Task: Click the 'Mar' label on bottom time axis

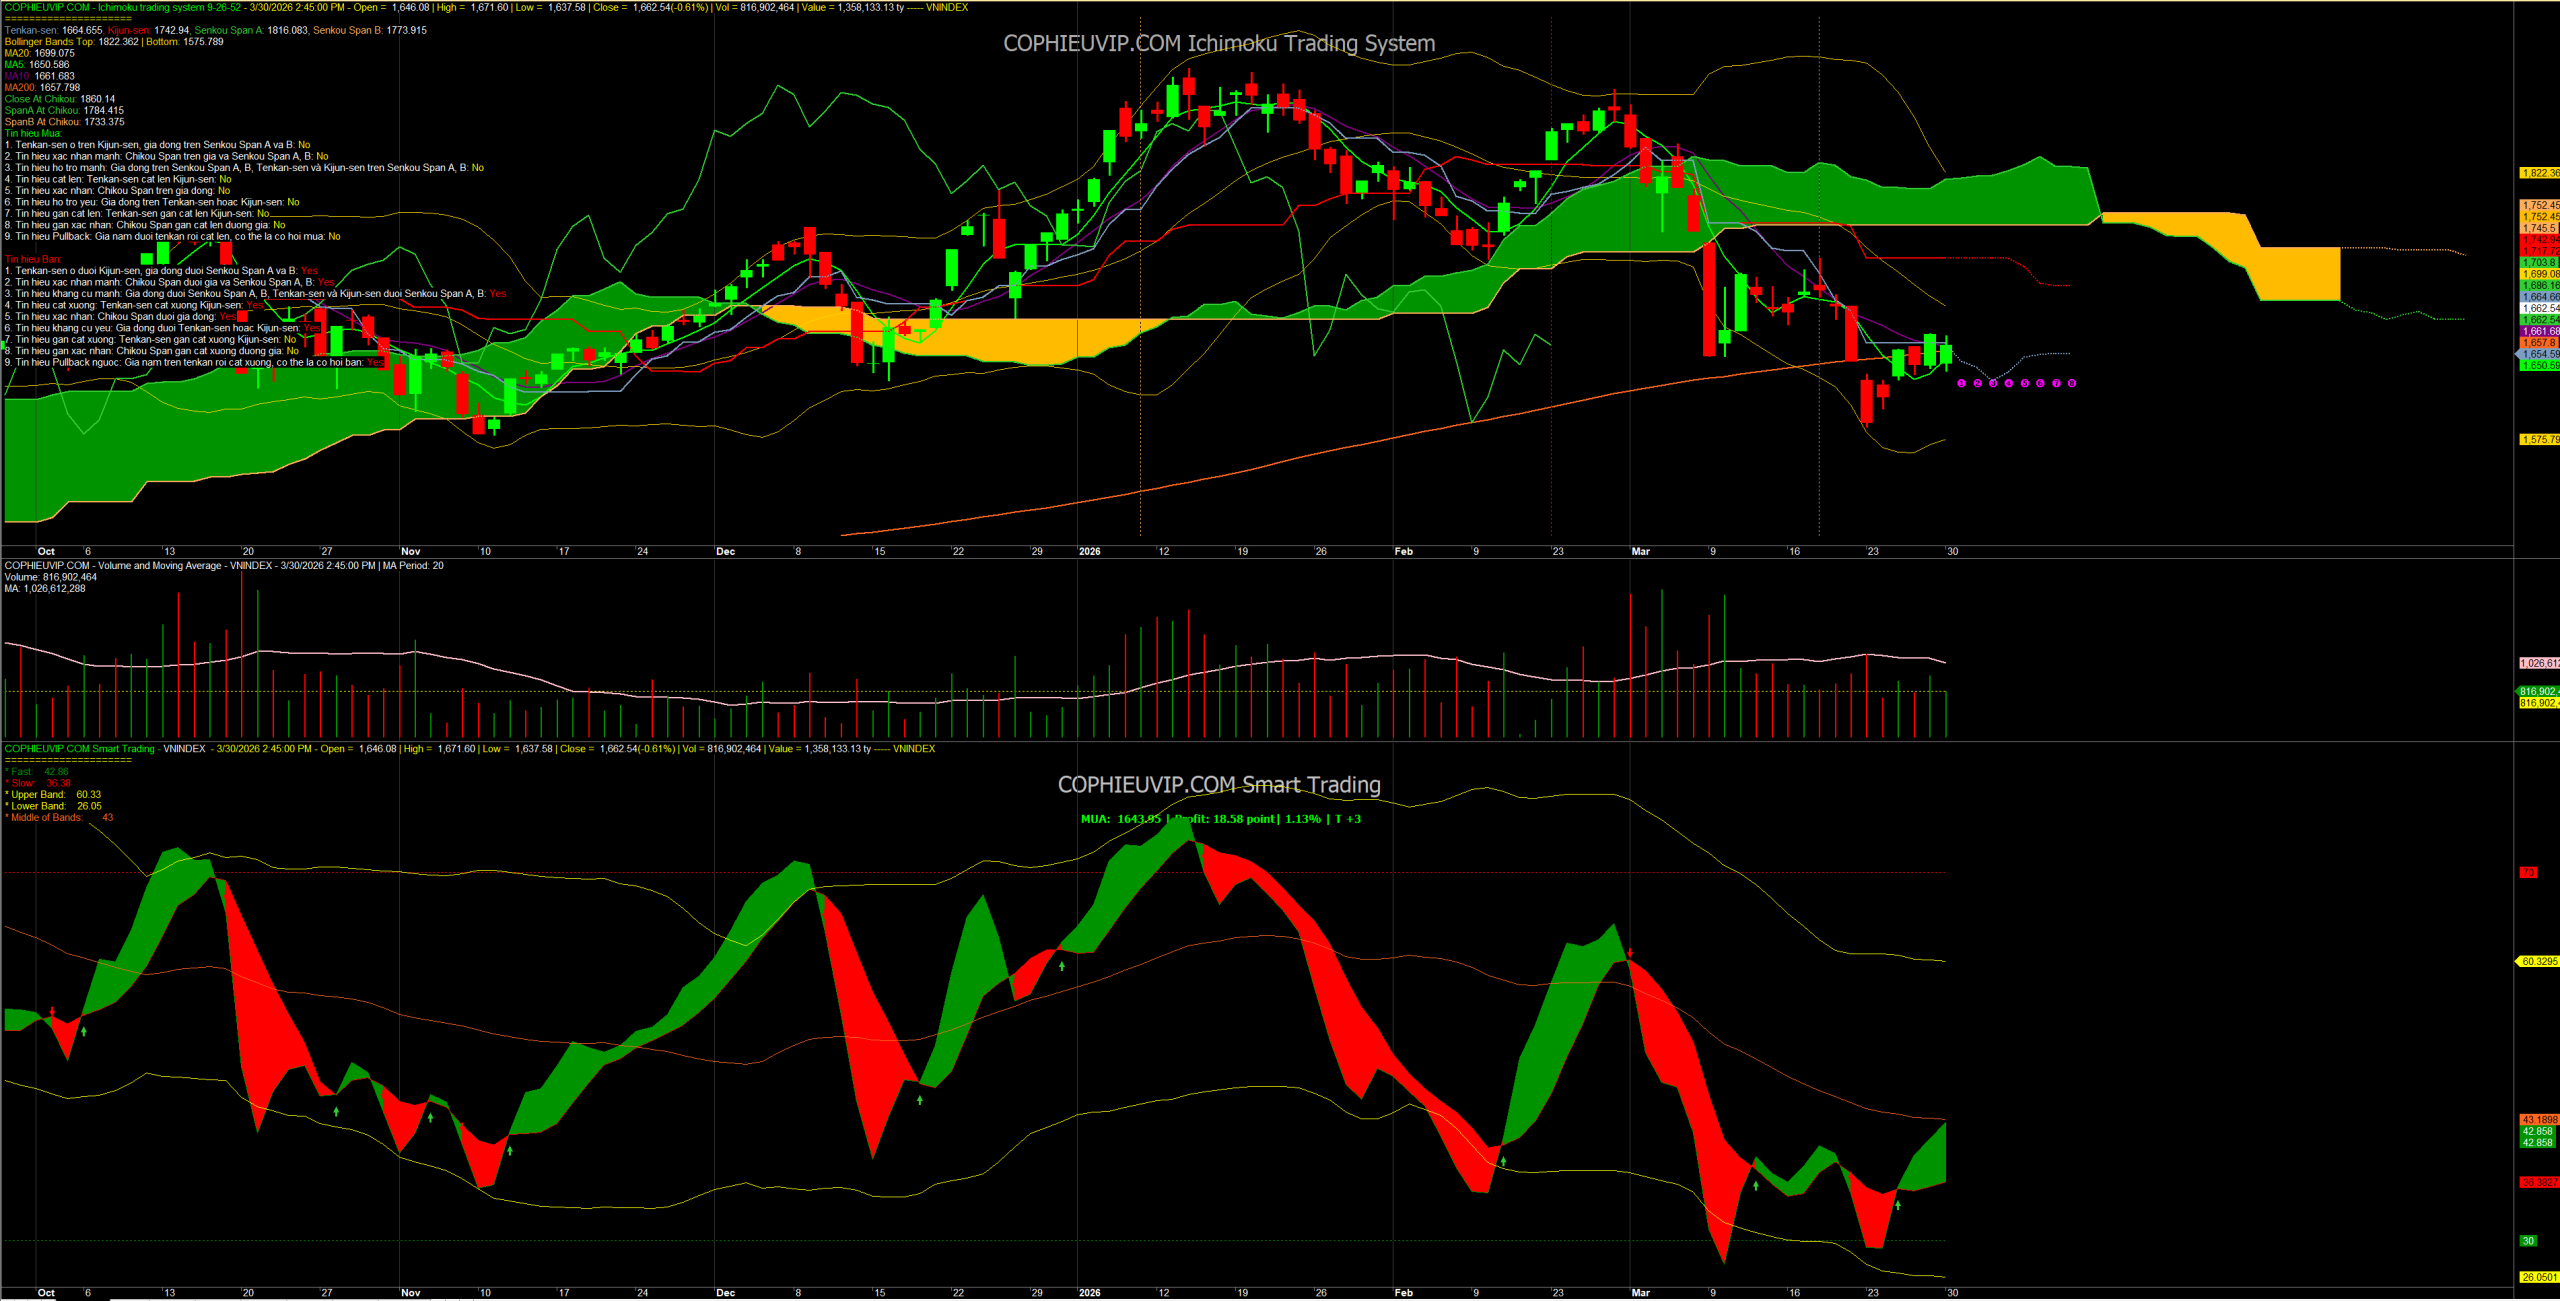Action: point(1640,1293)
